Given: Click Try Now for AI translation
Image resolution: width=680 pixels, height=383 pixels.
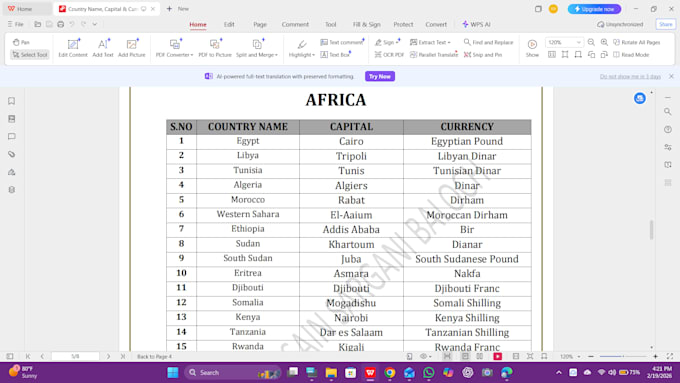Looking at the screenshot, I should [379, 76].
